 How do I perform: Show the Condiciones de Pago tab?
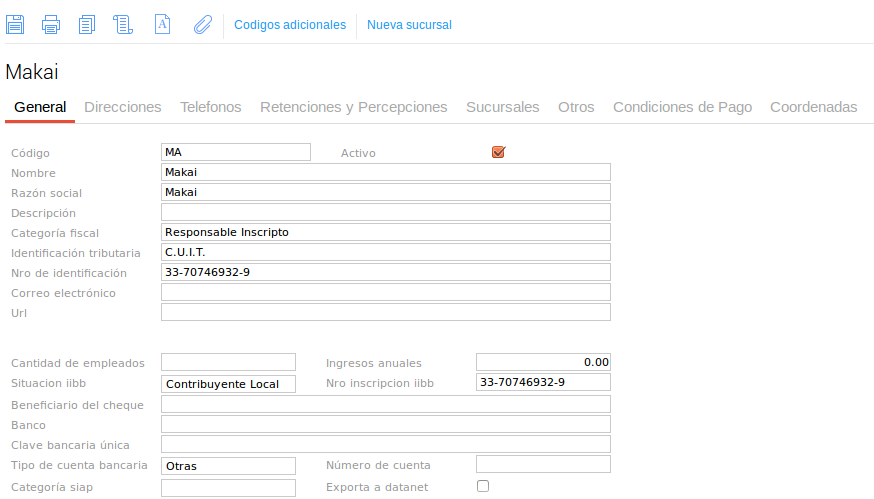click(x=683, y=107)
